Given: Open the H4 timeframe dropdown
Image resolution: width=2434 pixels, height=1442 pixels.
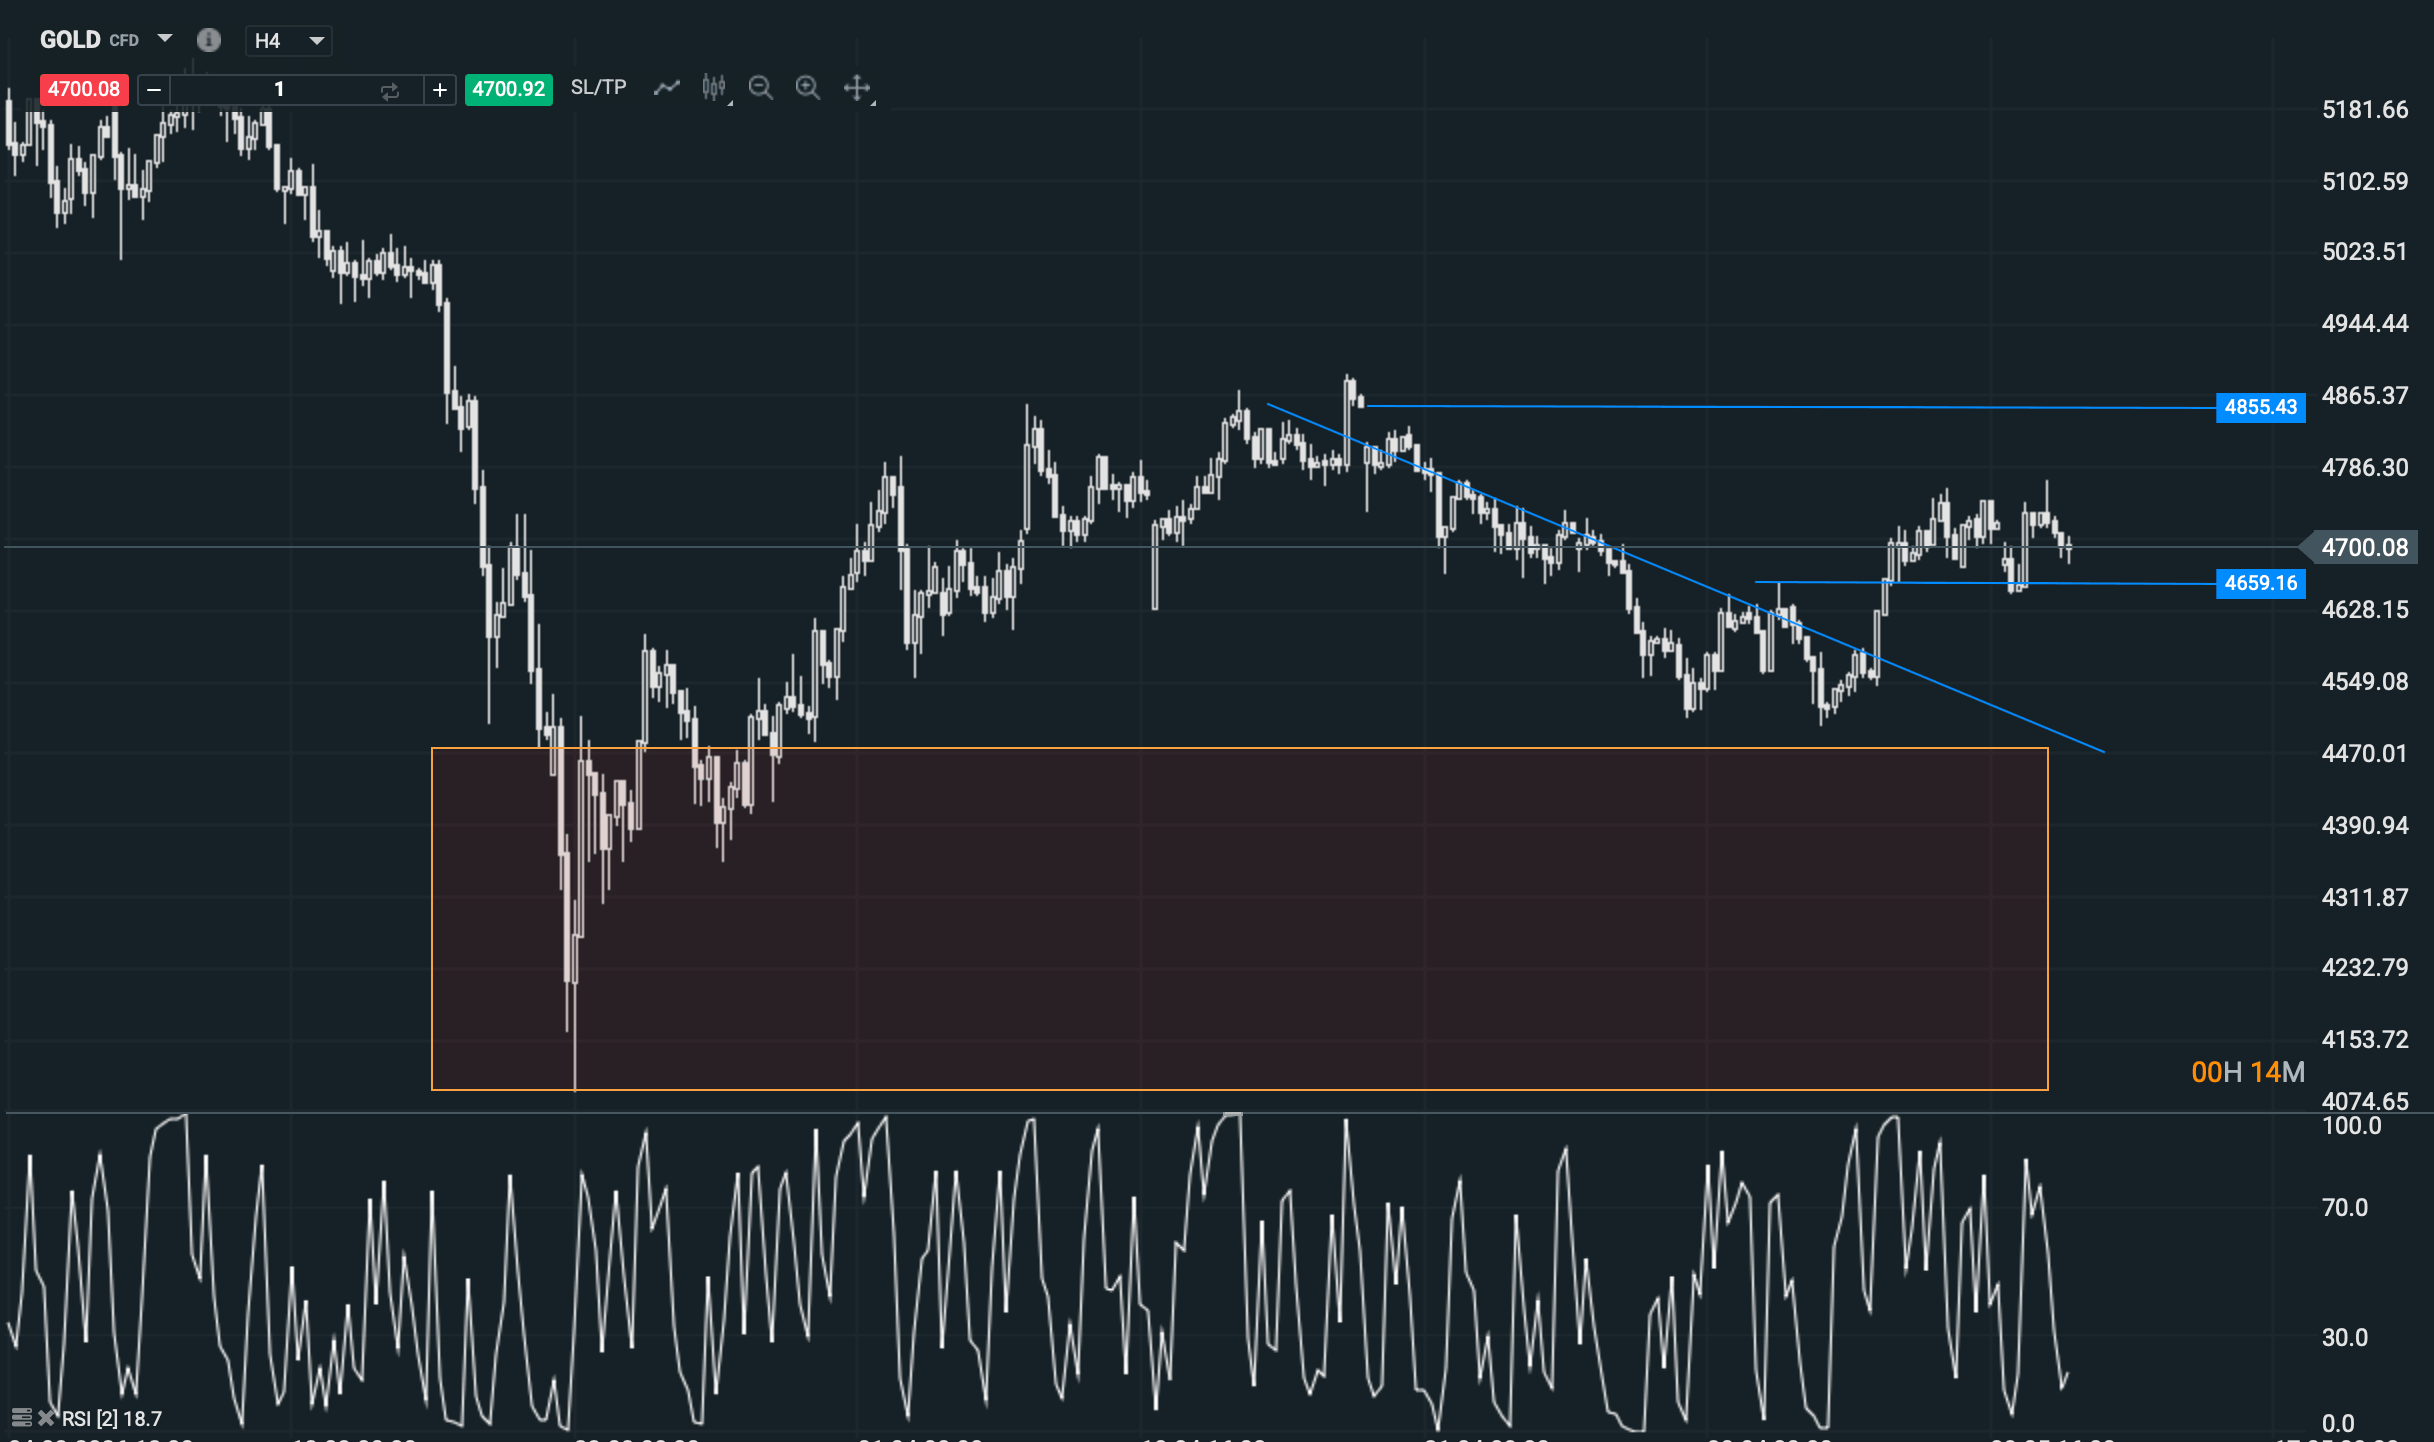Looking at the screenshot, I should coord(289,41).
